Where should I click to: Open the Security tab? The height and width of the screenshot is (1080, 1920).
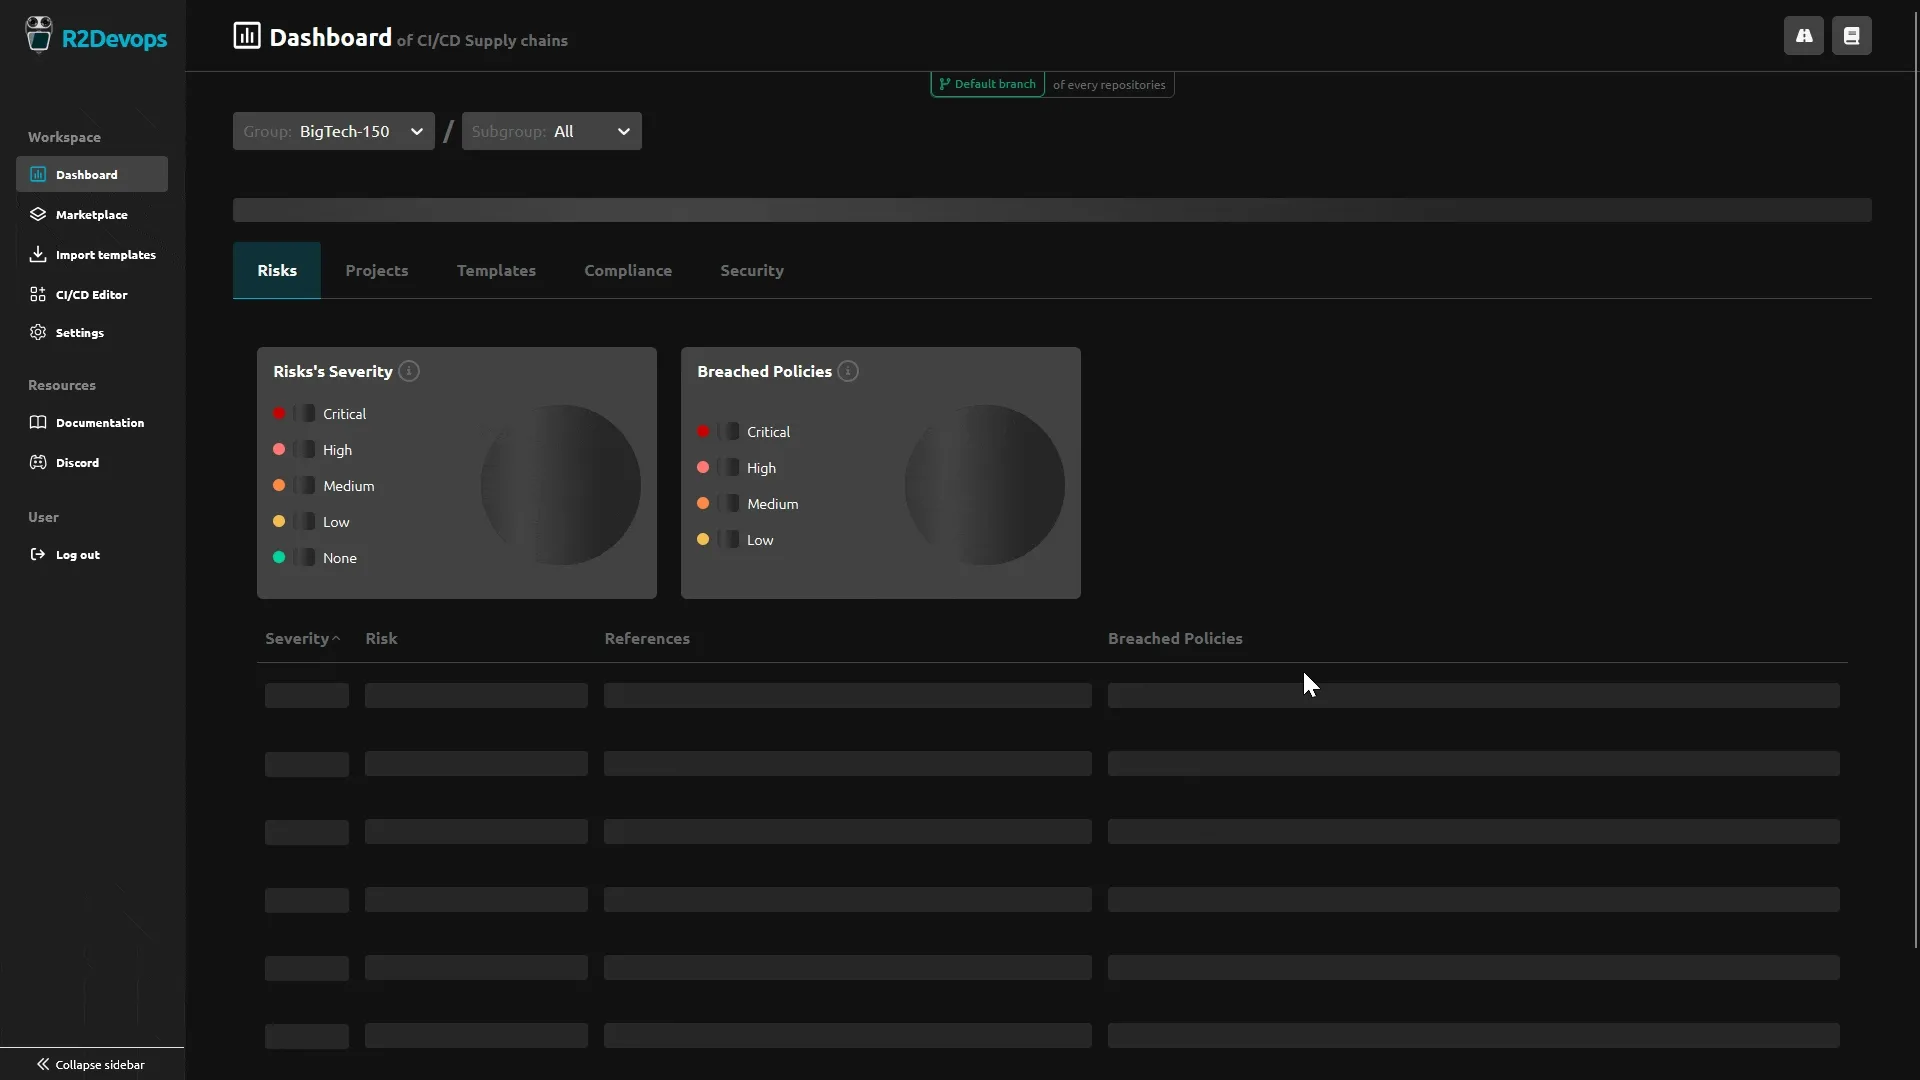coord(752,270)
